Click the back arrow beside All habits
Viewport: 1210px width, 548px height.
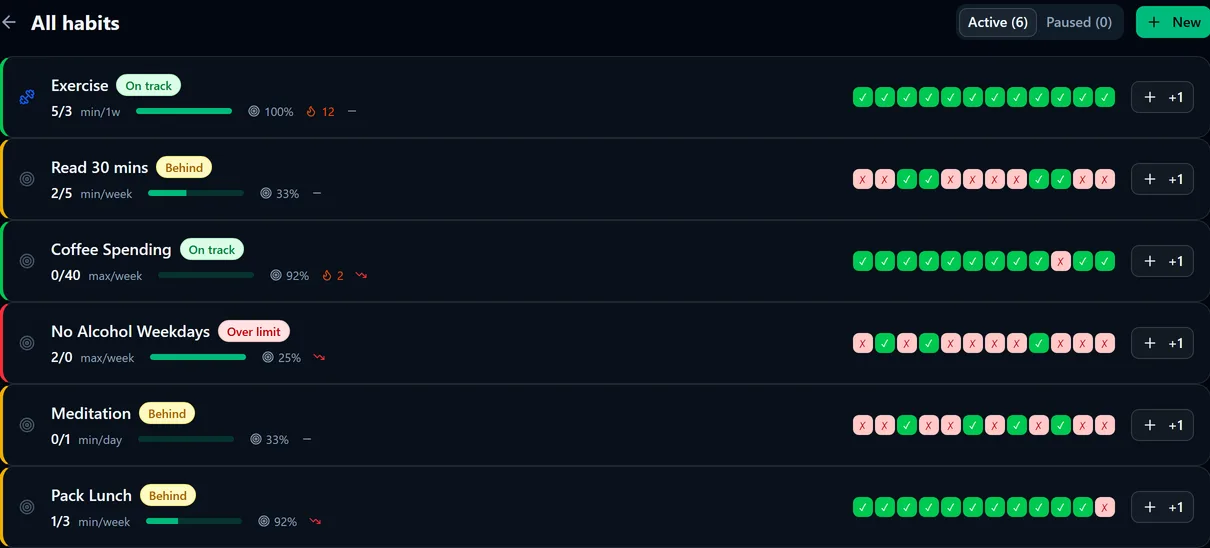9,22
